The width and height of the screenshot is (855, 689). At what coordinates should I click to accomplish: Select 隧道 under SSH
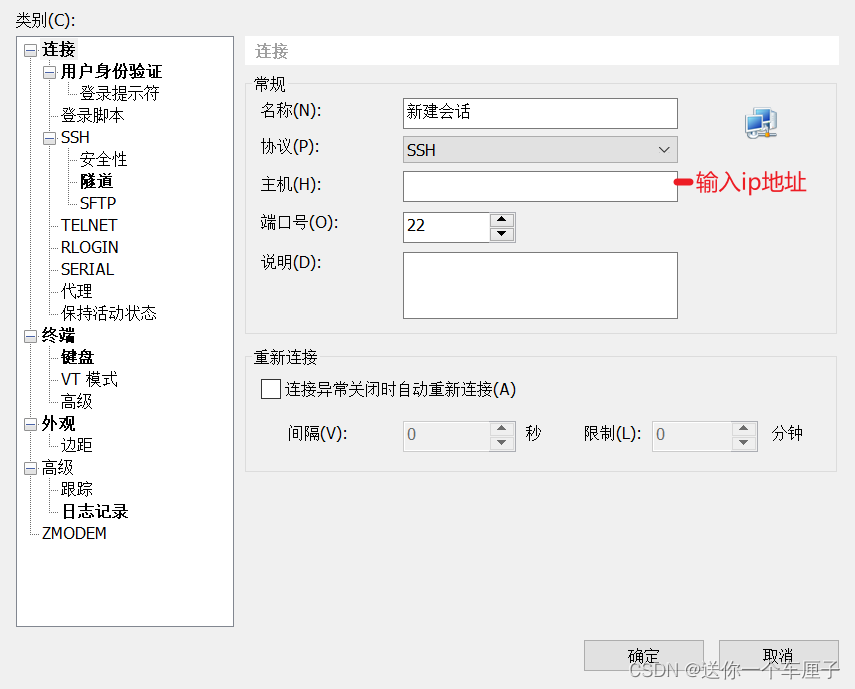click(96, 181)
